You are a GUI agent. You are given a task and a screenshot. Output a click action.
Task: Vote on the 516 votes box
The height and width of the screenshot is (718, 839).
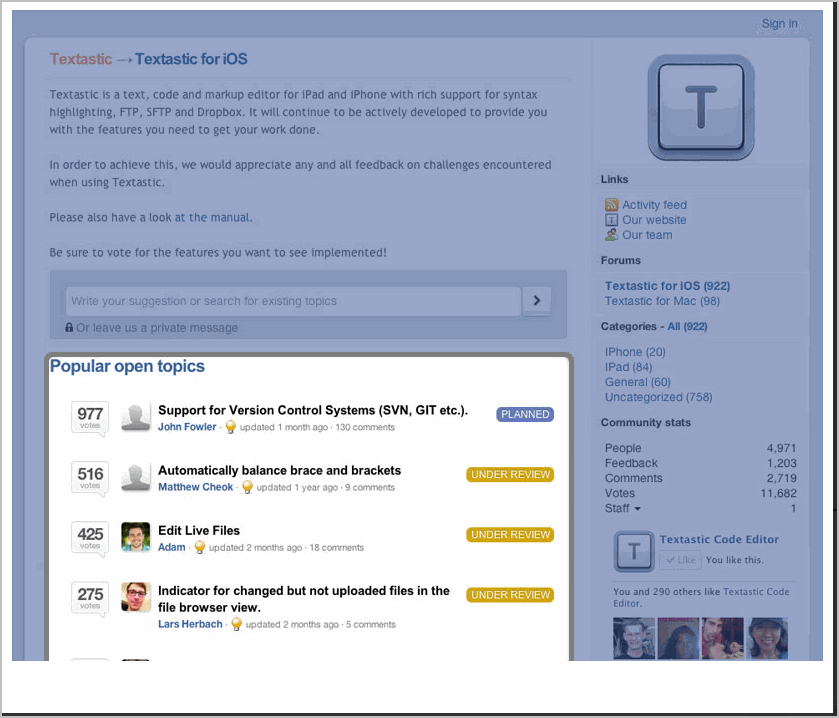click(x=90, y=477)
